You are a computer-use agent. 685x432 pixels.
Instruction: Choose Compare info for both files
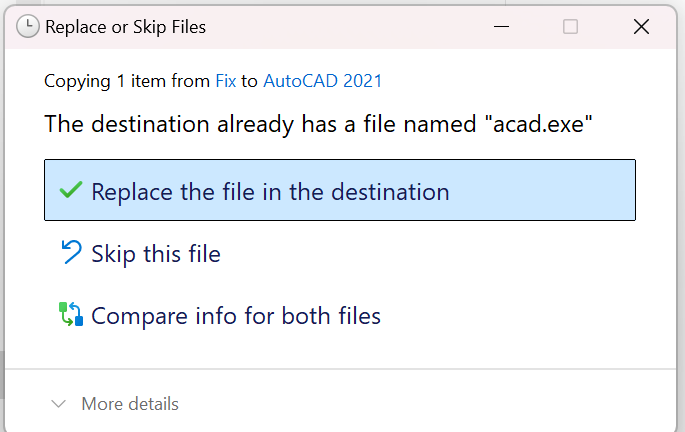236,316
